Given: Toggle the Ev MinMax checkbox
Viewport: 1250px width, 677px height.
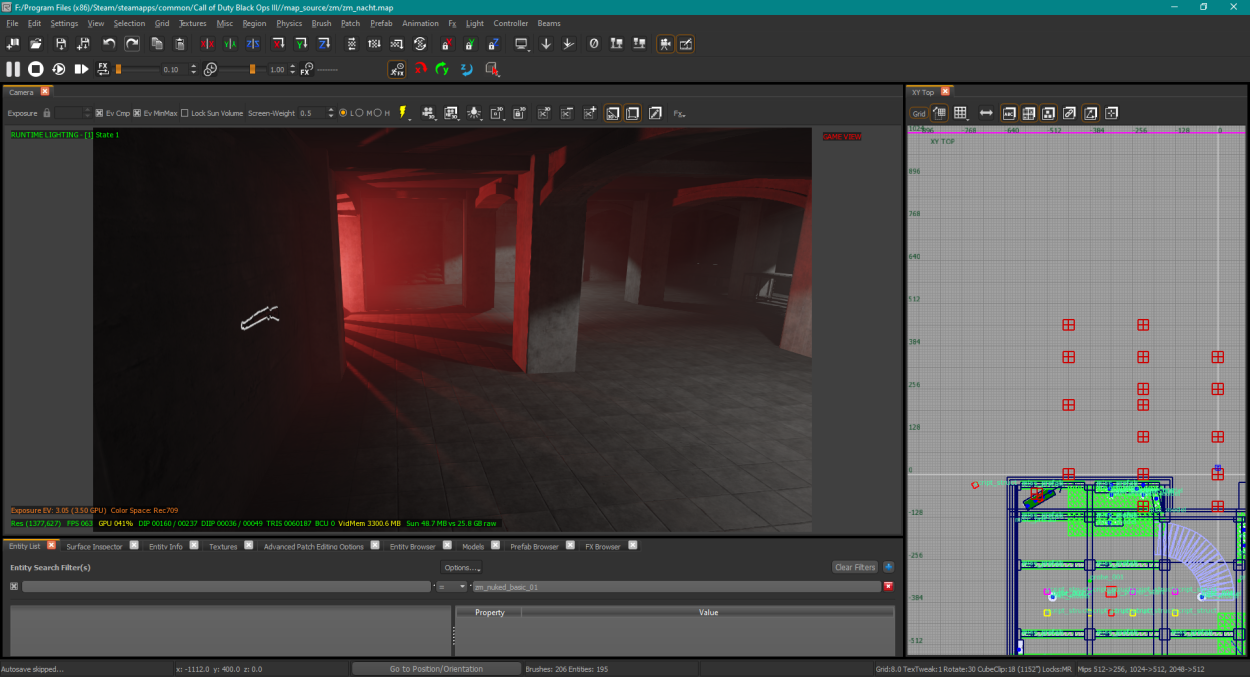Looking at the screenshot, I should pyautogui.click(x=137, y=113).
